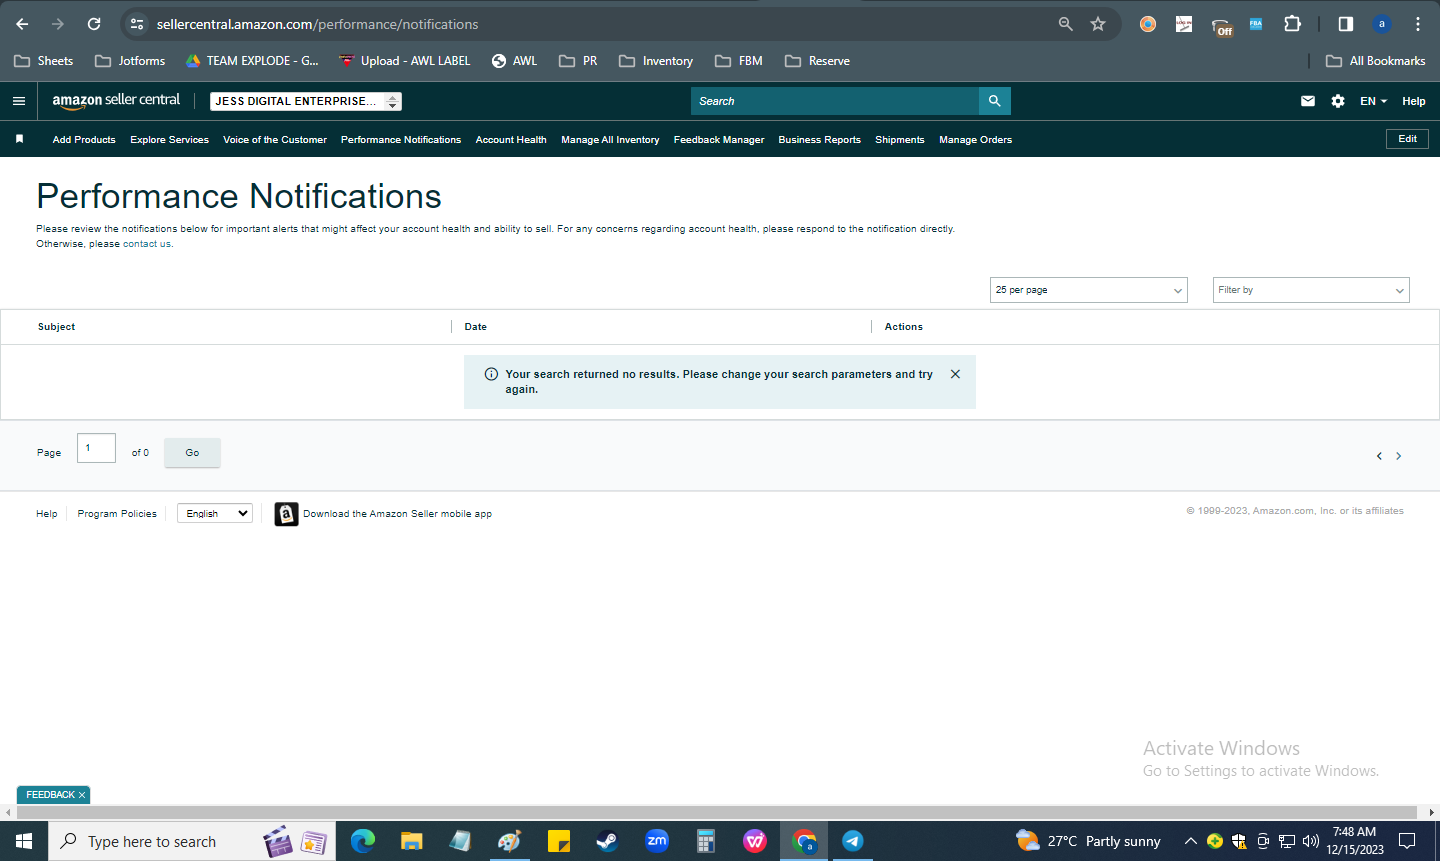Image resolution: width=1440 pixels, height=861 pixels.
Task: Click the contact us link
Action: (146, 244)
